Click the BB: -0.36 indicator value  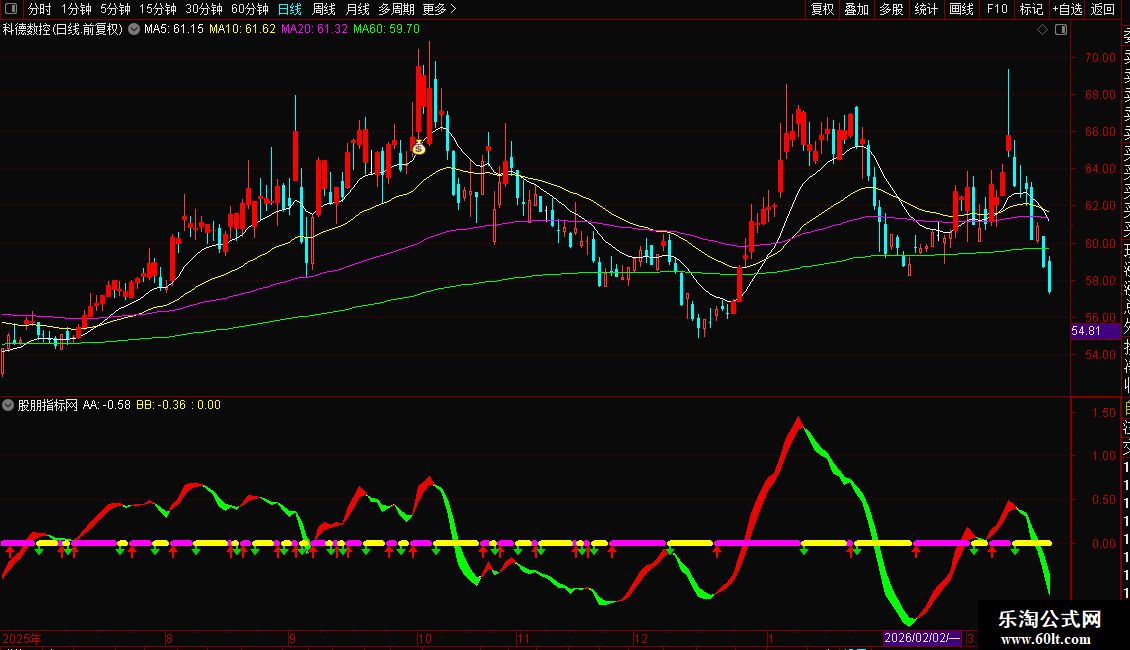coord(161,405)
